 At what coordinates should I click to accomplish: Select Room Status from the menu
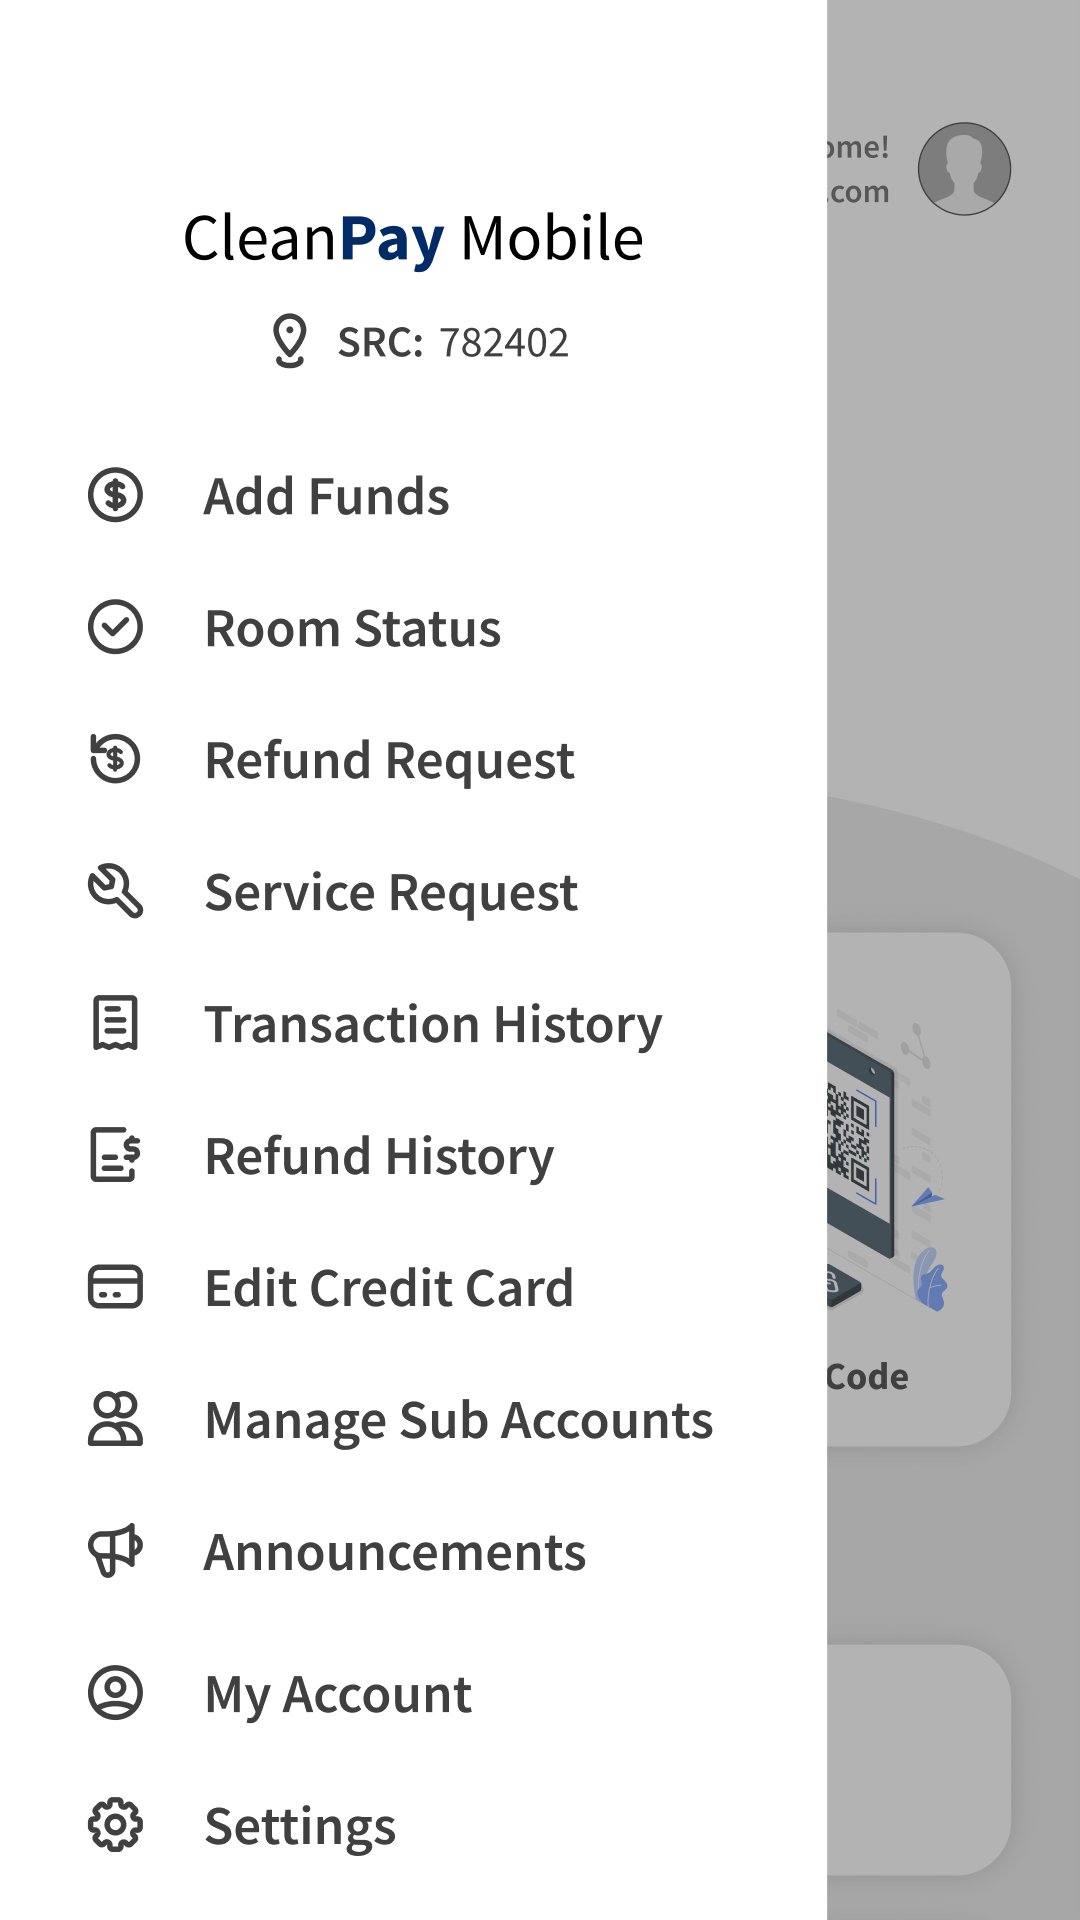(352, 629)
